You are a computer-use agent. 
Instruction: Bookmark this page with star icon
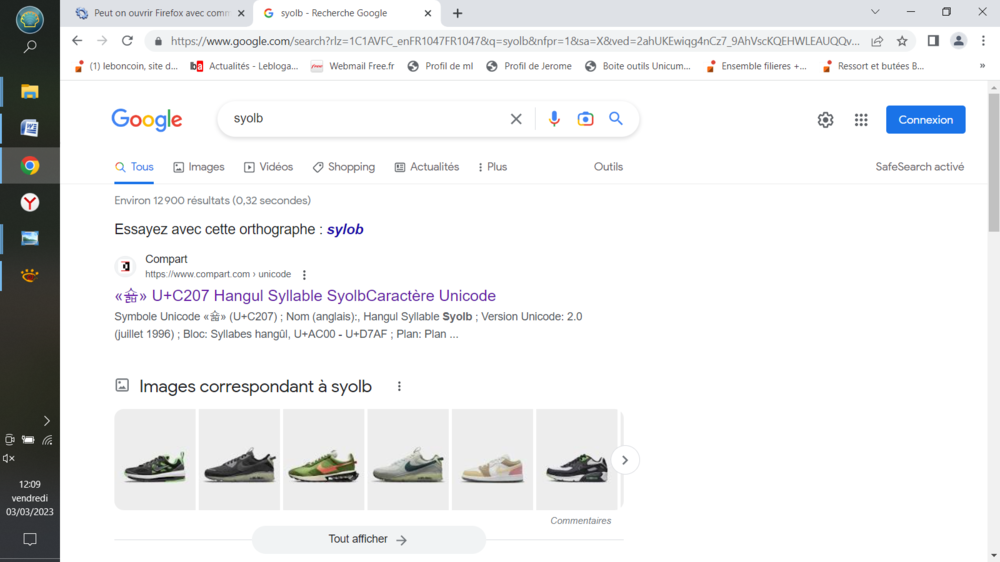tap(902, 41)
